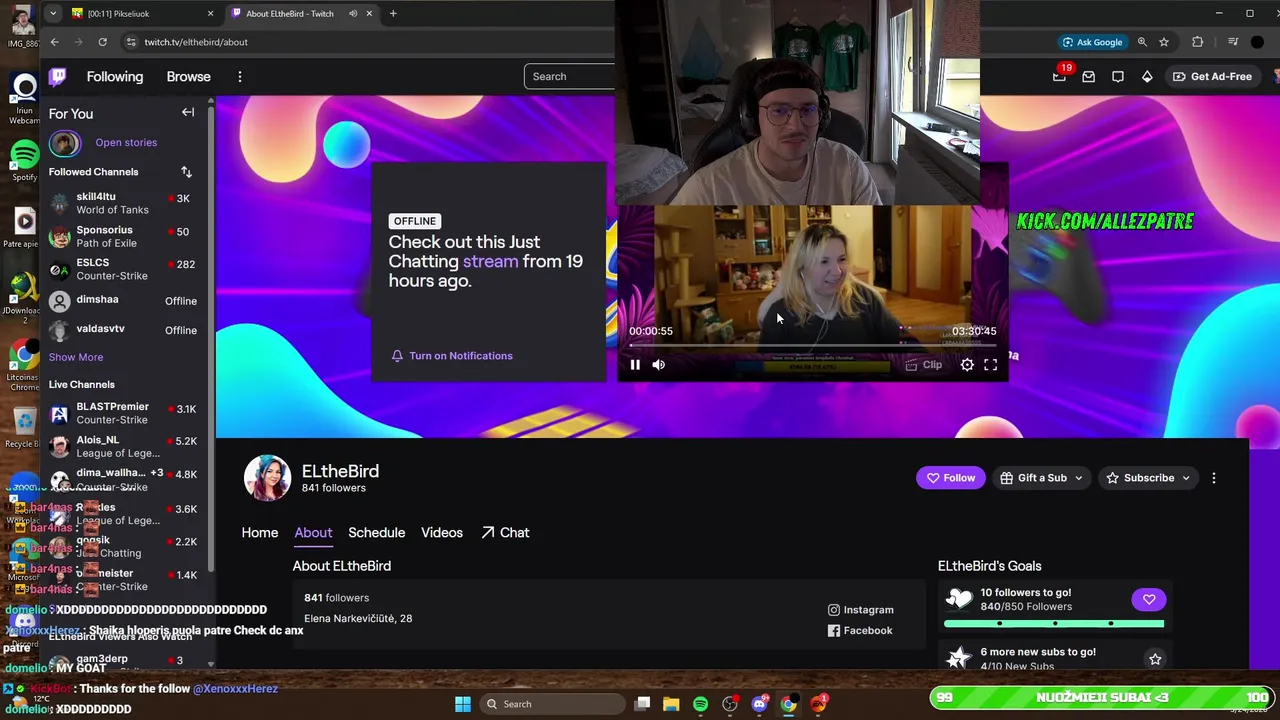The image size is (1280, 720).
Task: Open Chrome extensions puzzle icon
Action: 1197,42
